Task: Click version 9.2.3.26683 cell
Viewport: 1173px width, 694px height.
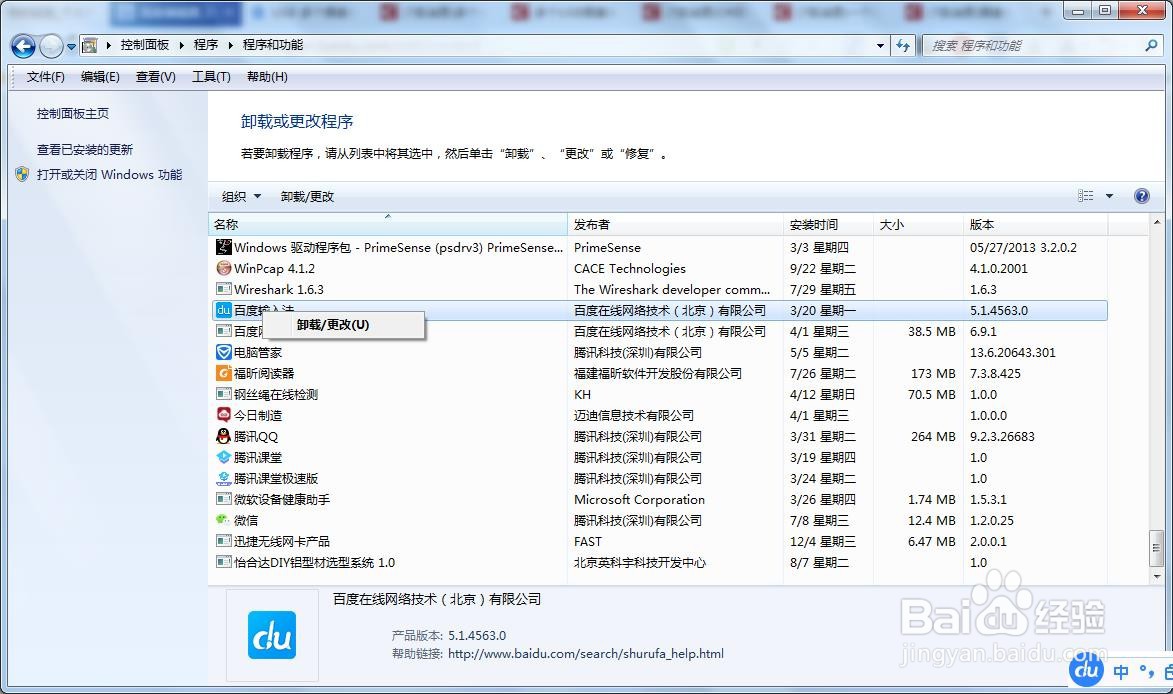Action: tap(1002, 436)
